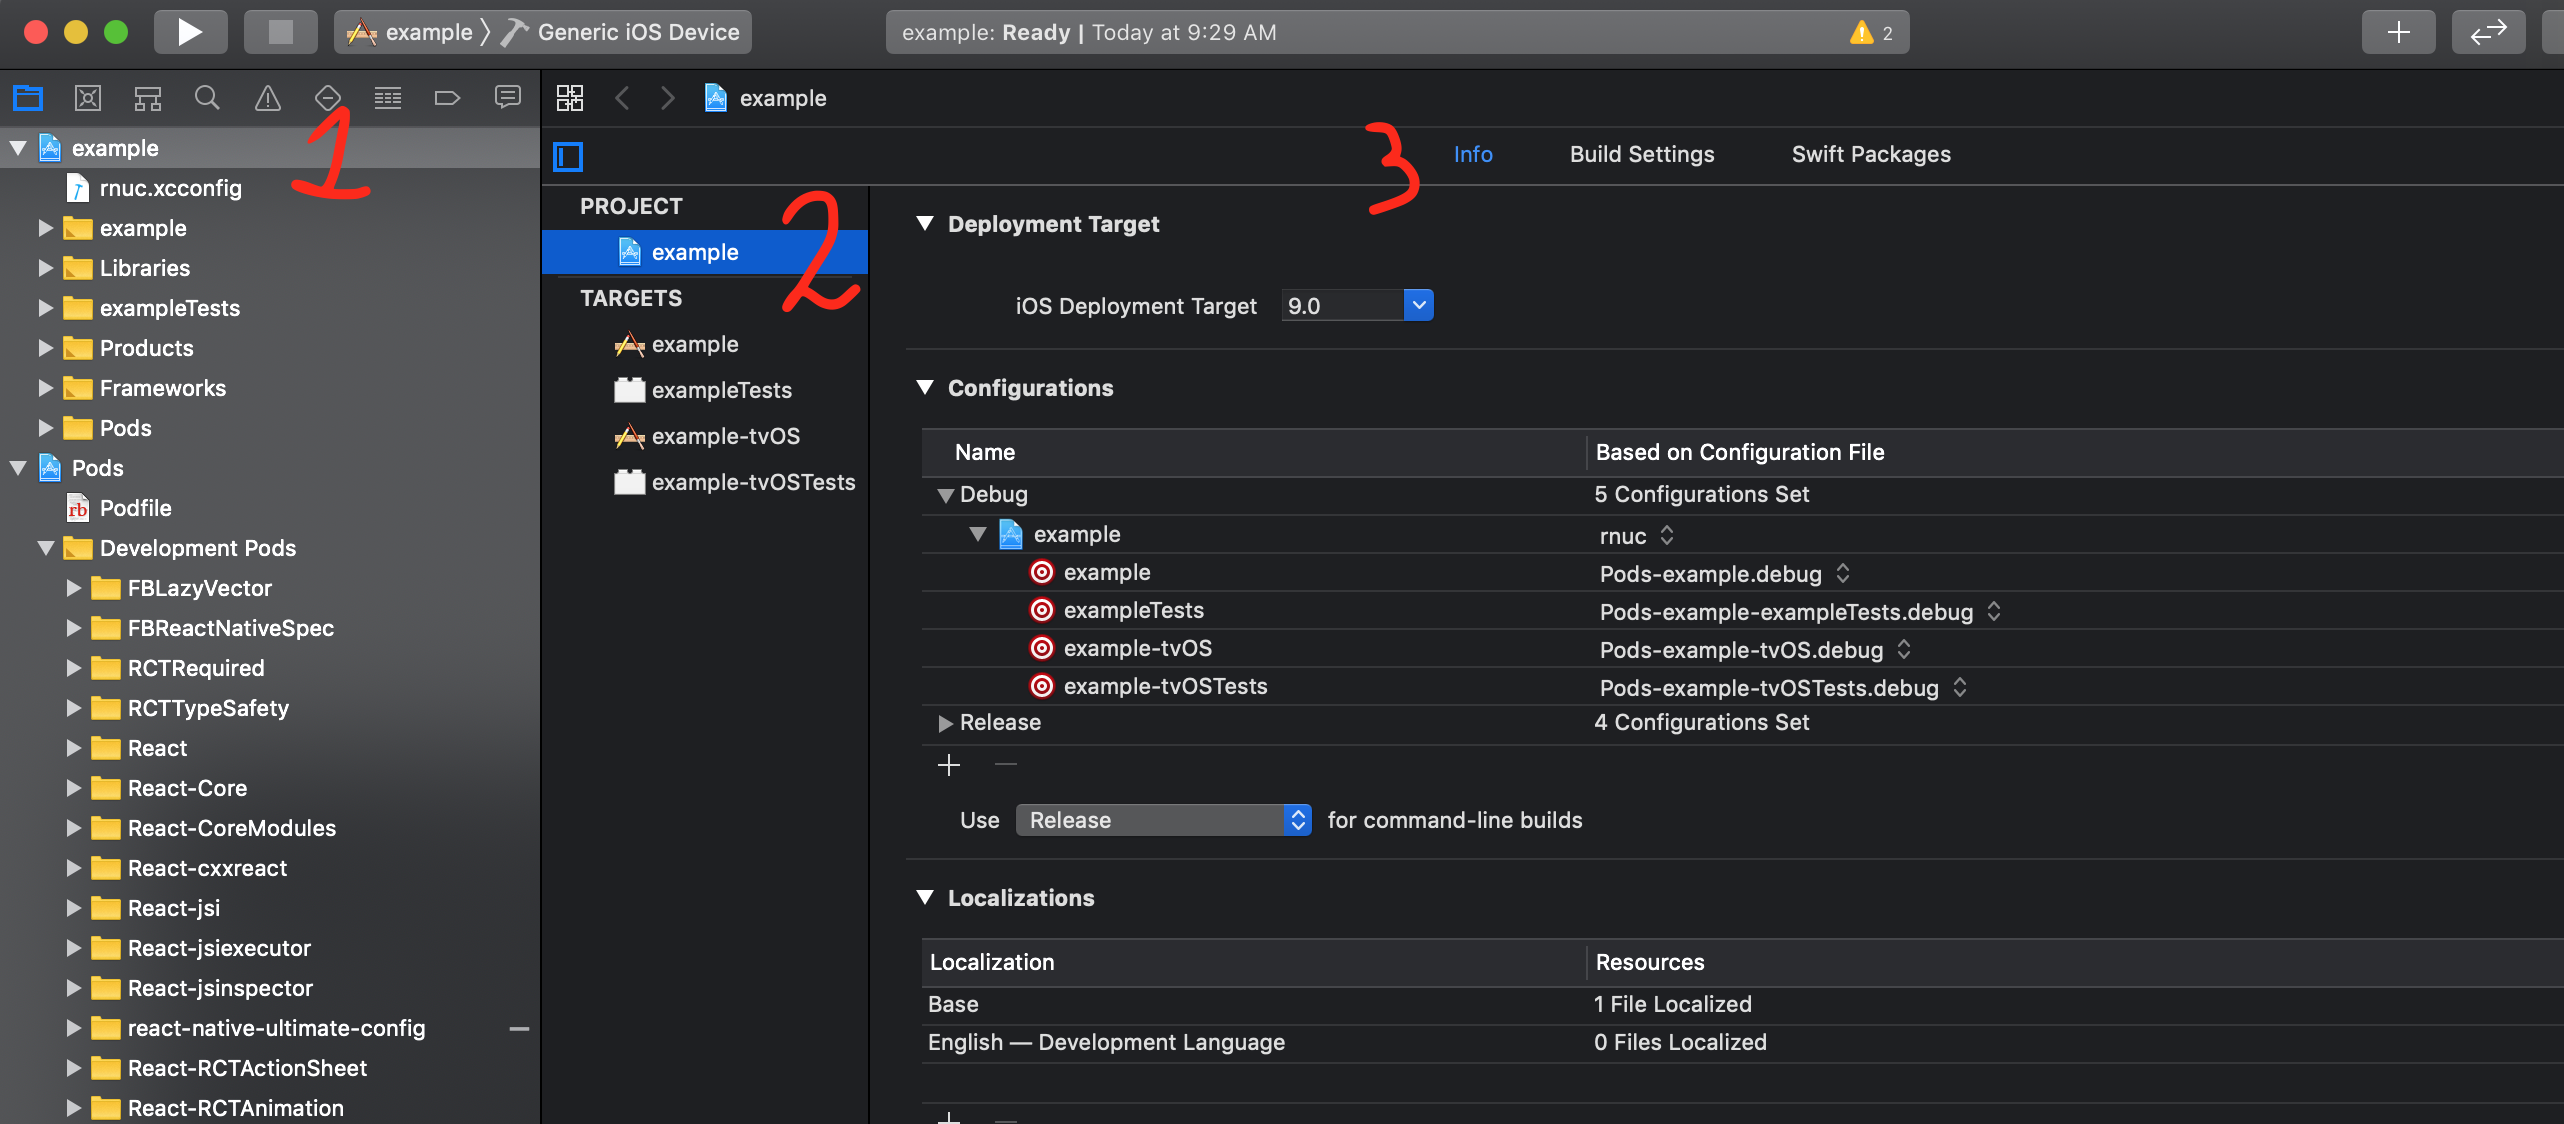Viewport: 2564px width, 1124px height.
Task: Change the Pods-example-tvOS.debug popup
Action: 1756,650
